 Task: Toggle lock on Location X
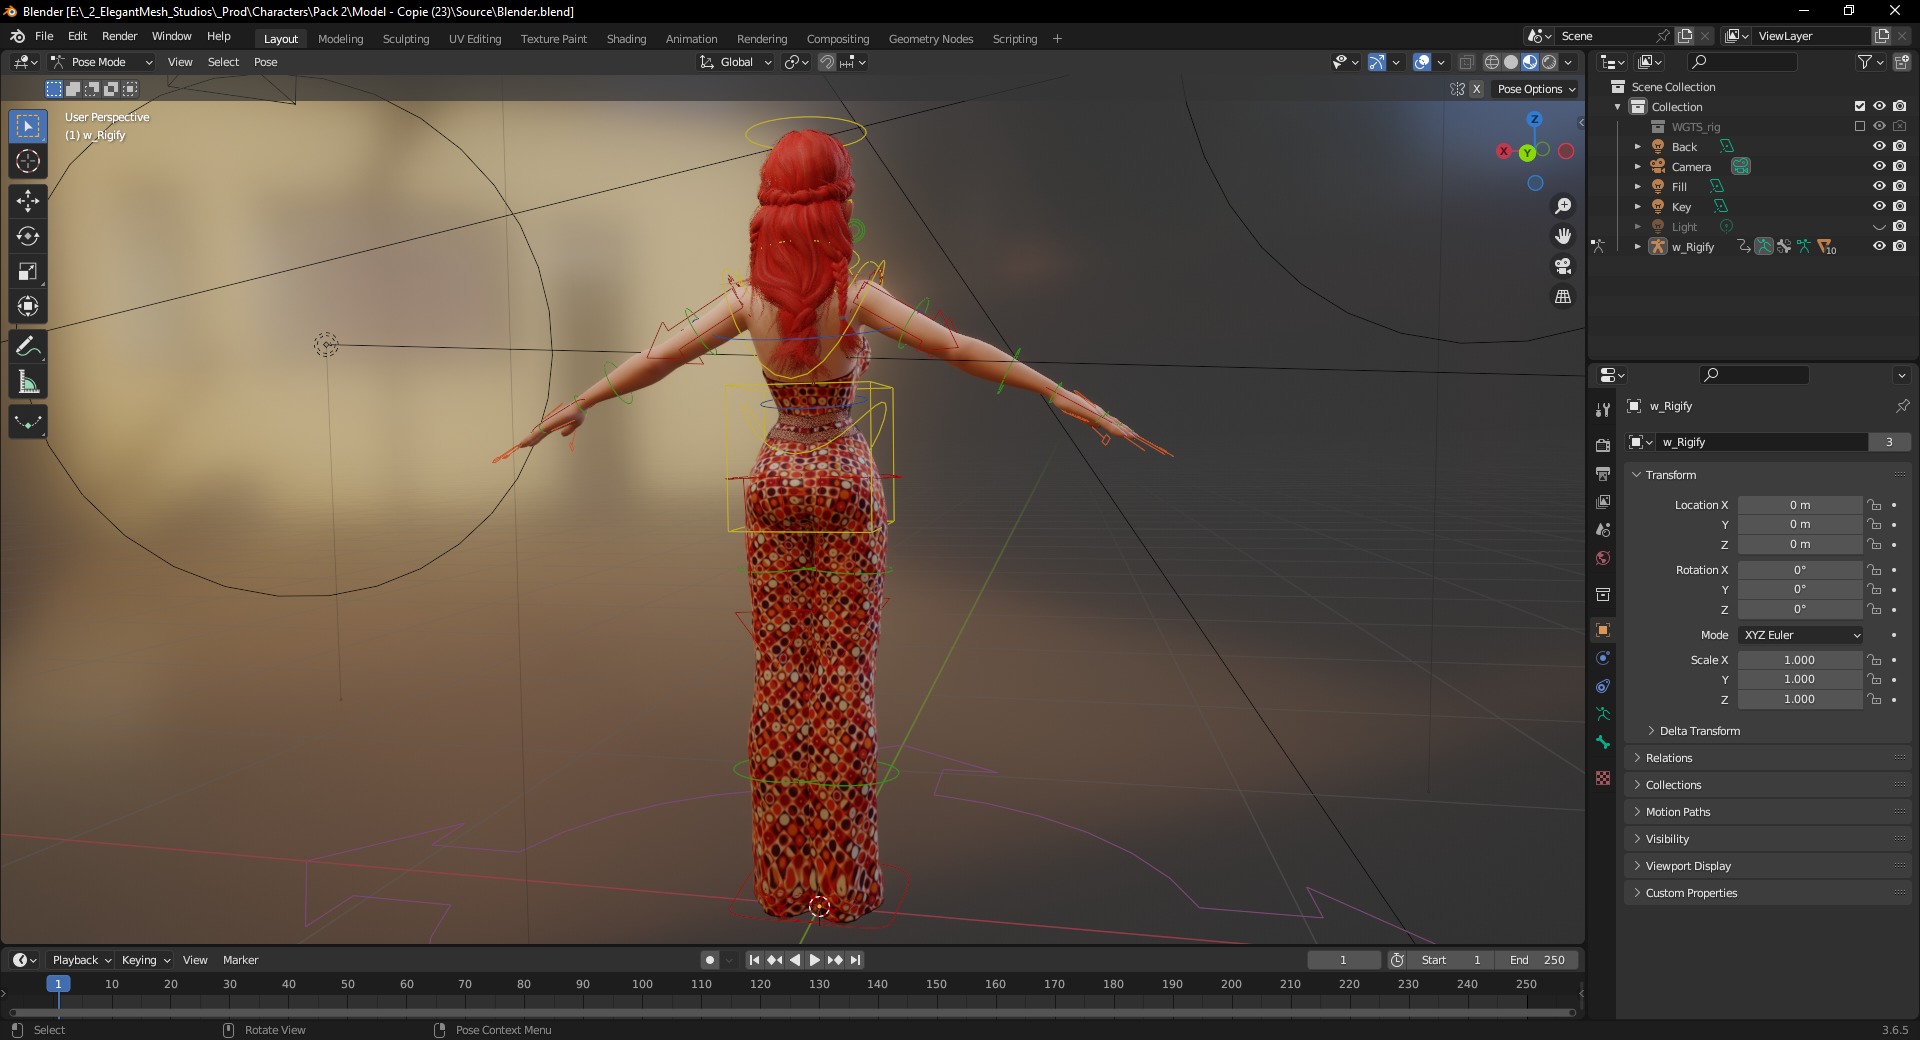(1874, 505)
